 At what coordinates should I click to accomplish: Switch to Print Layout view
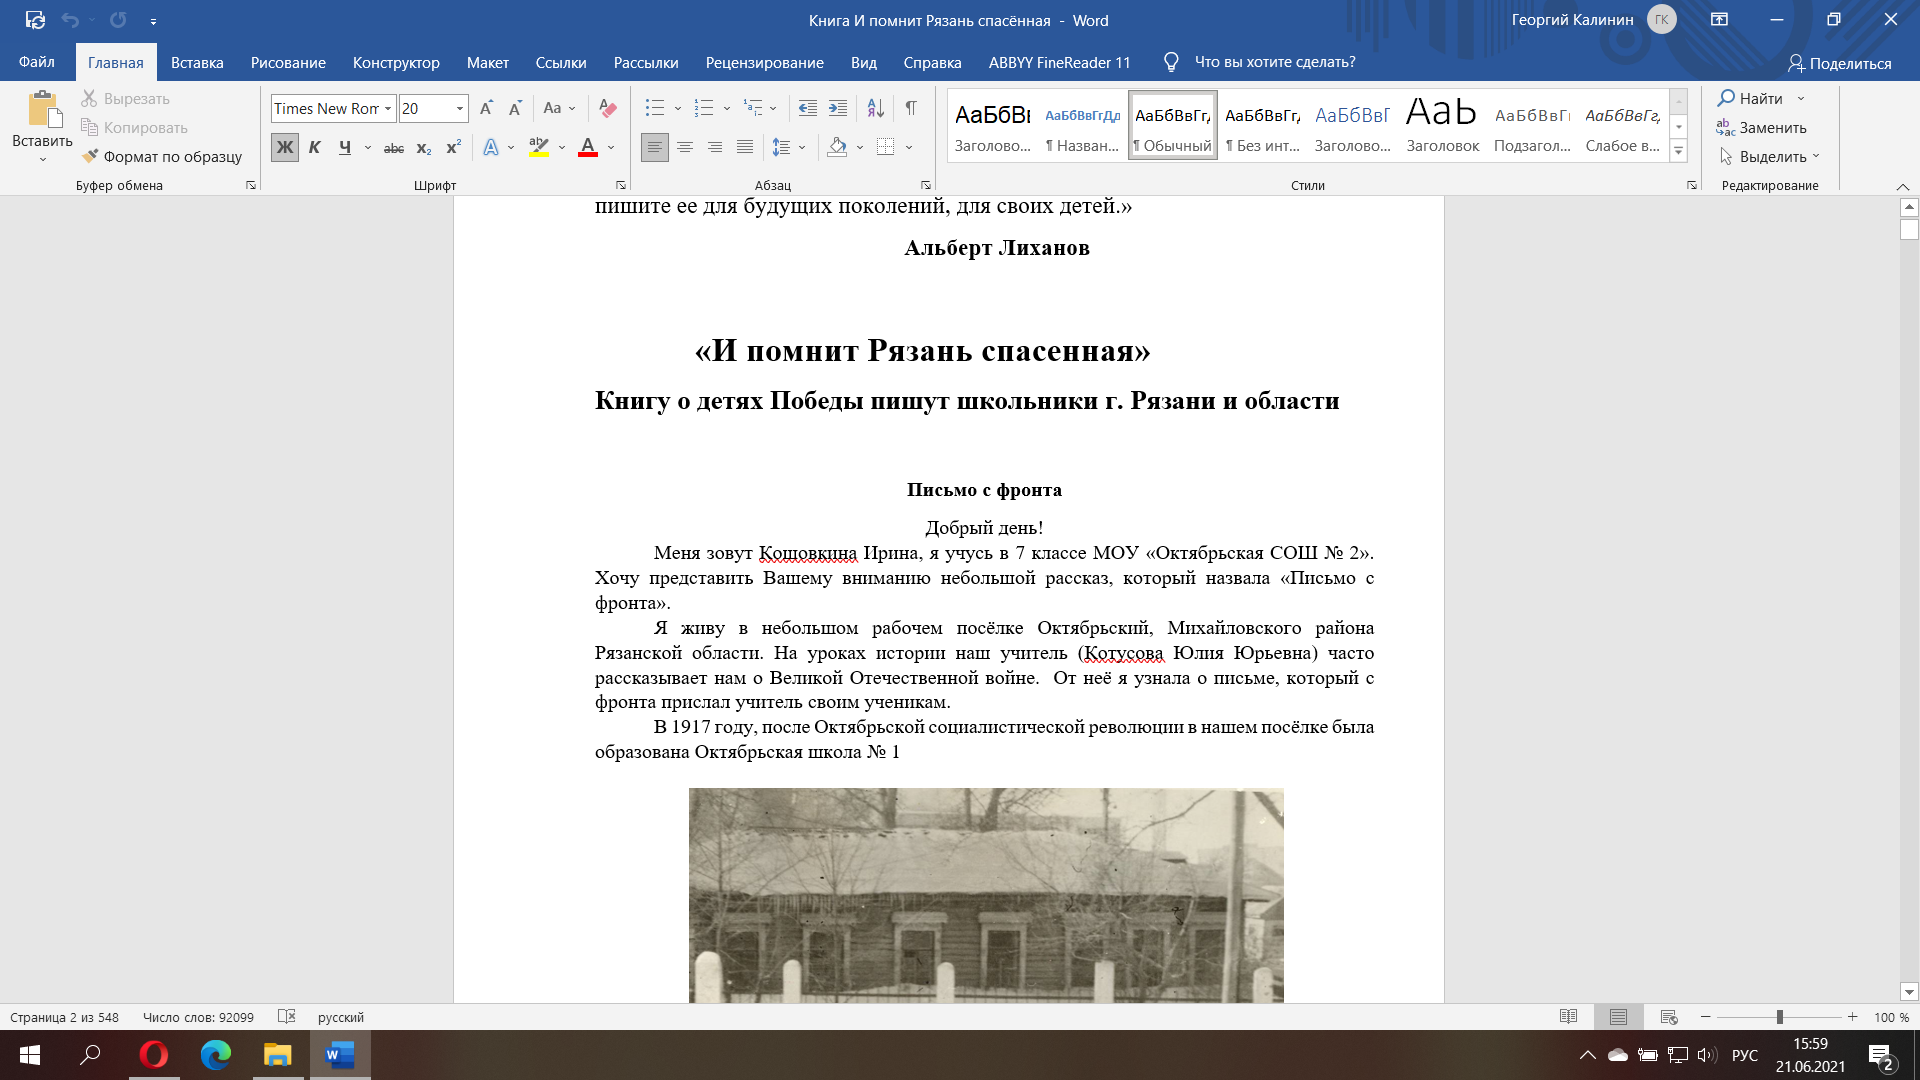[1618, 1017]
